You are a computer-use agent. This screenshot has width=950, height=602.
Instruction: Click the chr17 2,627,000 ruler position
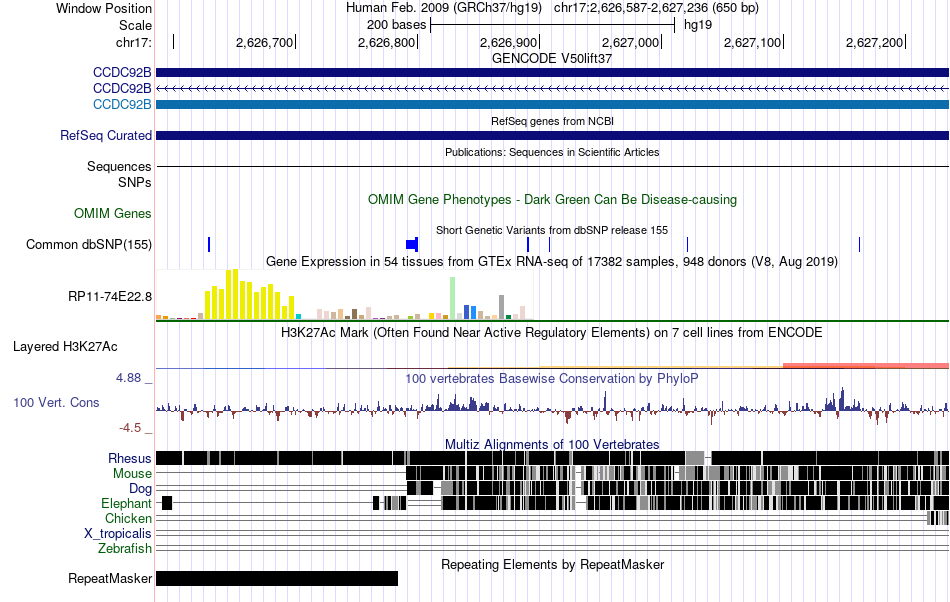pyautogui.click(x=630, y=42)
